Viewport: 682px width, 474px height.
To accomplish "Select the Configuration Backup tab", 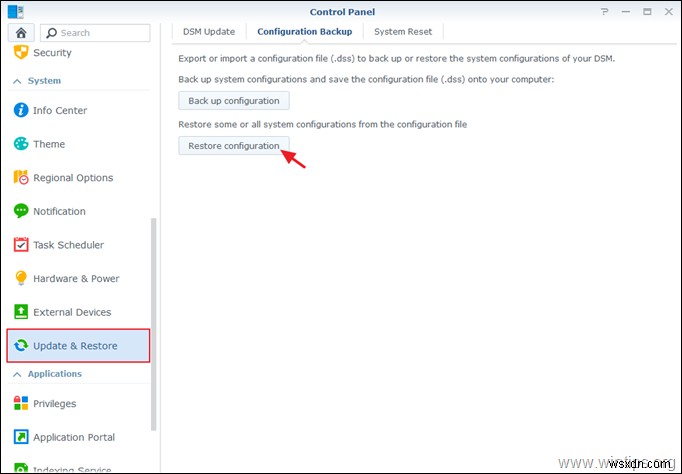I will click(x=304, y=32).
